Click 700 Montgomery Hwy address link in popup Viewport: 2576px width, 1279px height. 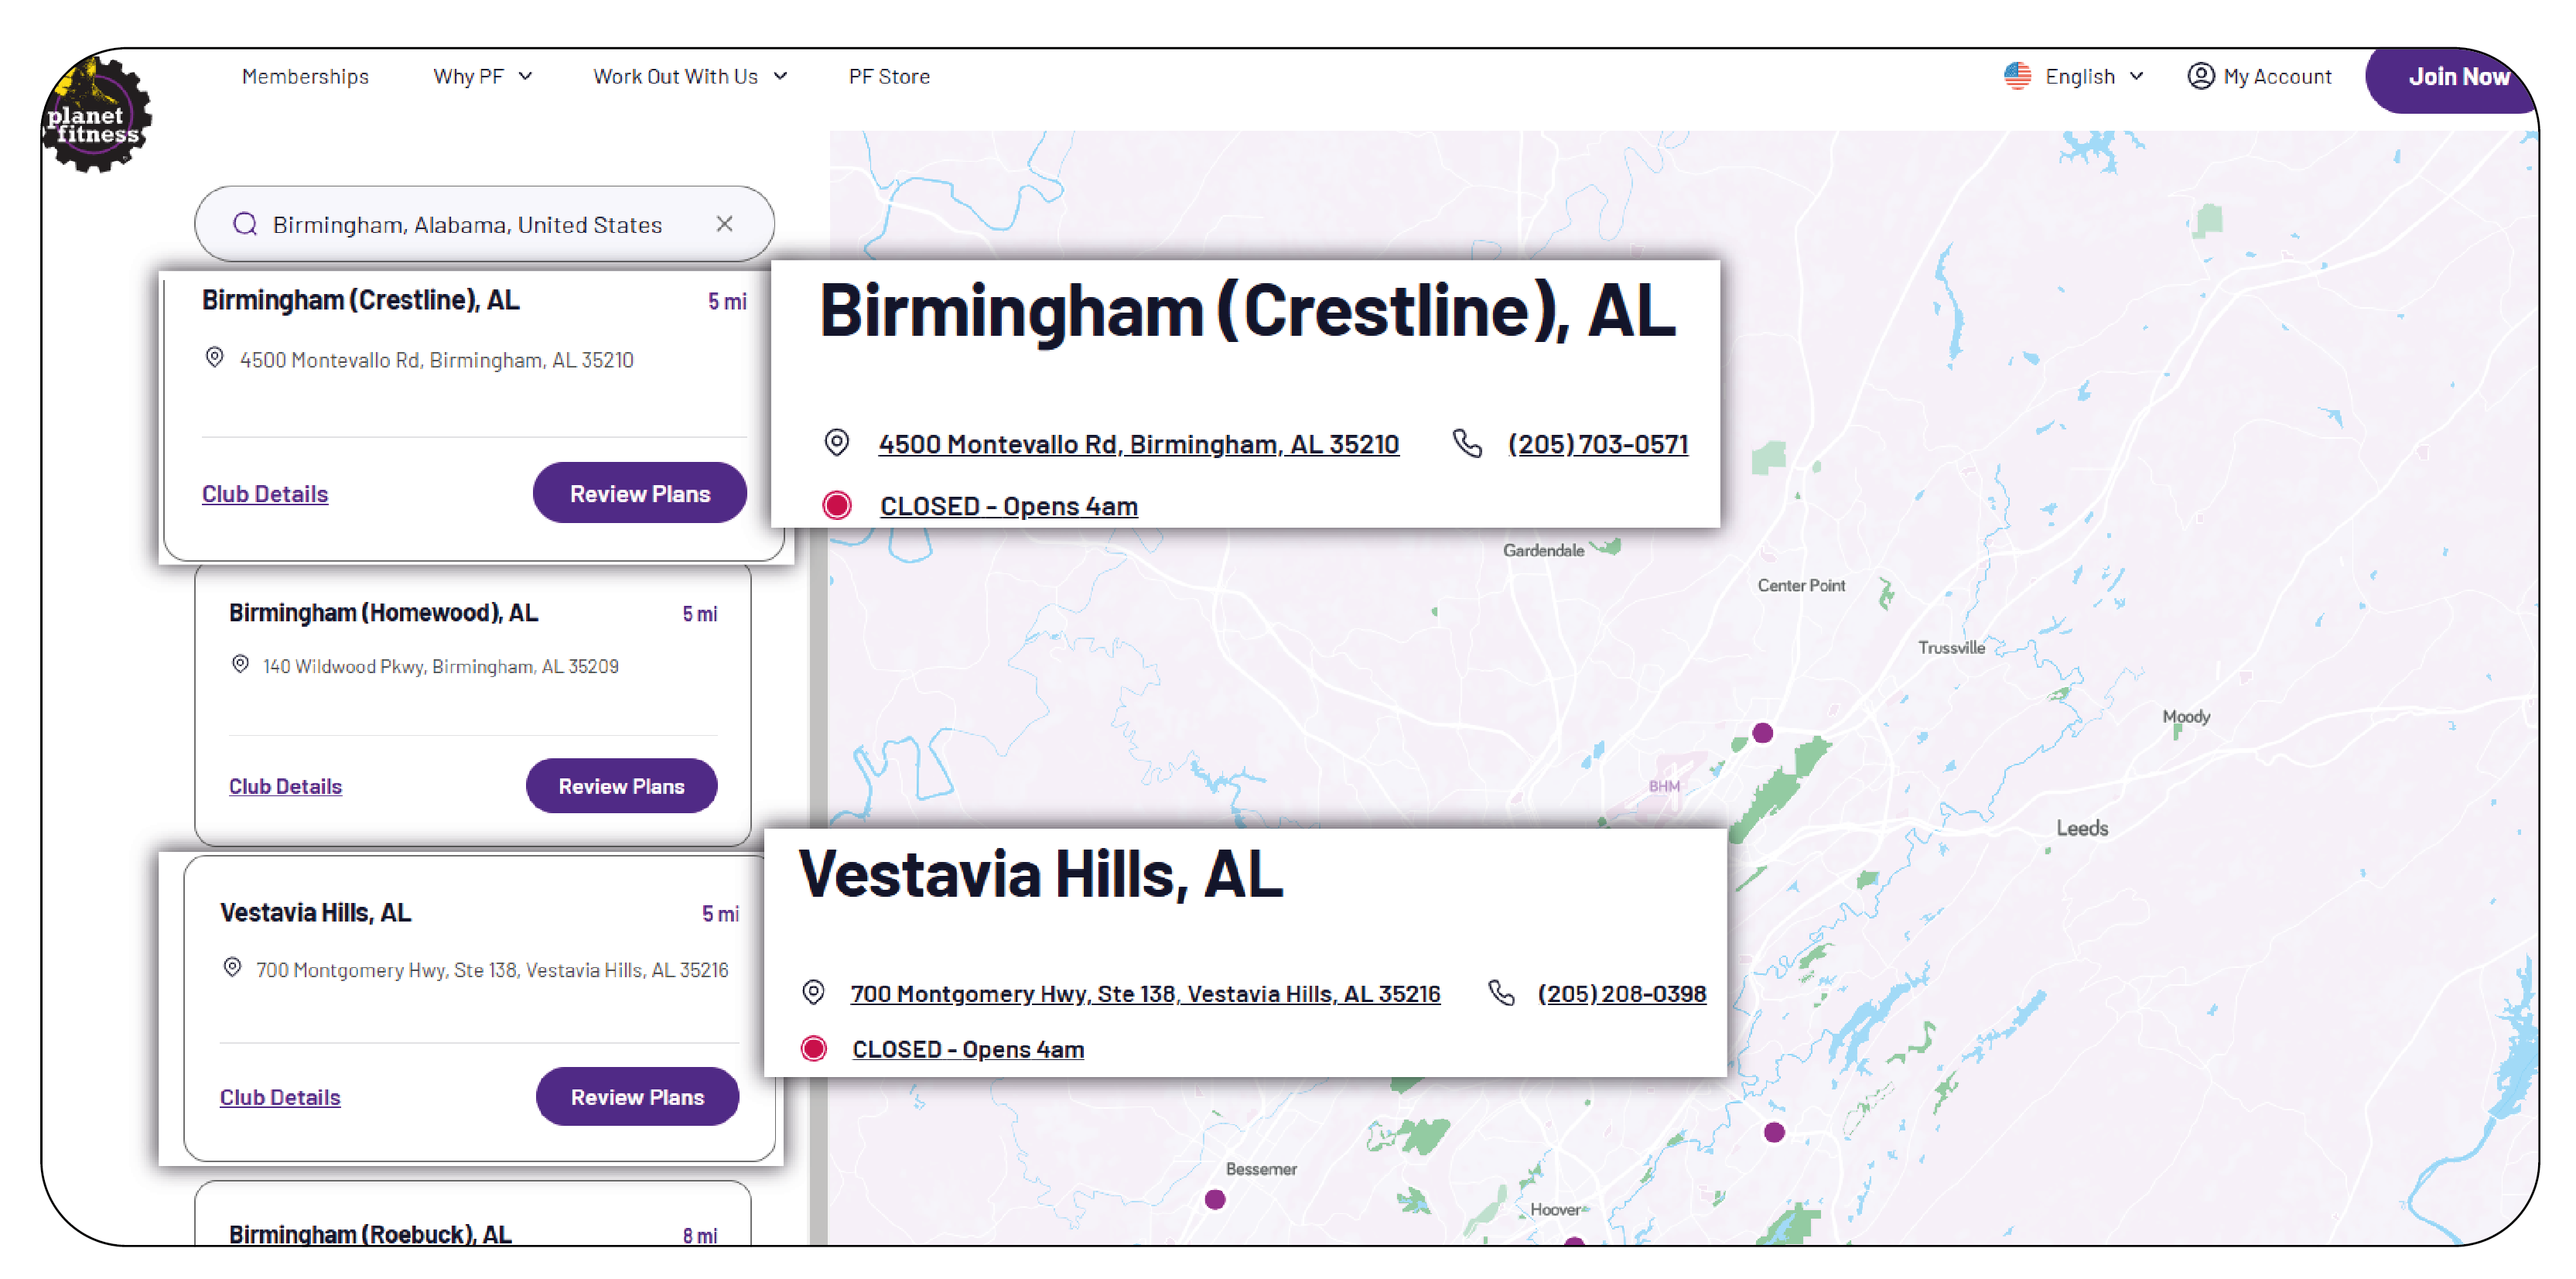click(x=1145, y=994)
